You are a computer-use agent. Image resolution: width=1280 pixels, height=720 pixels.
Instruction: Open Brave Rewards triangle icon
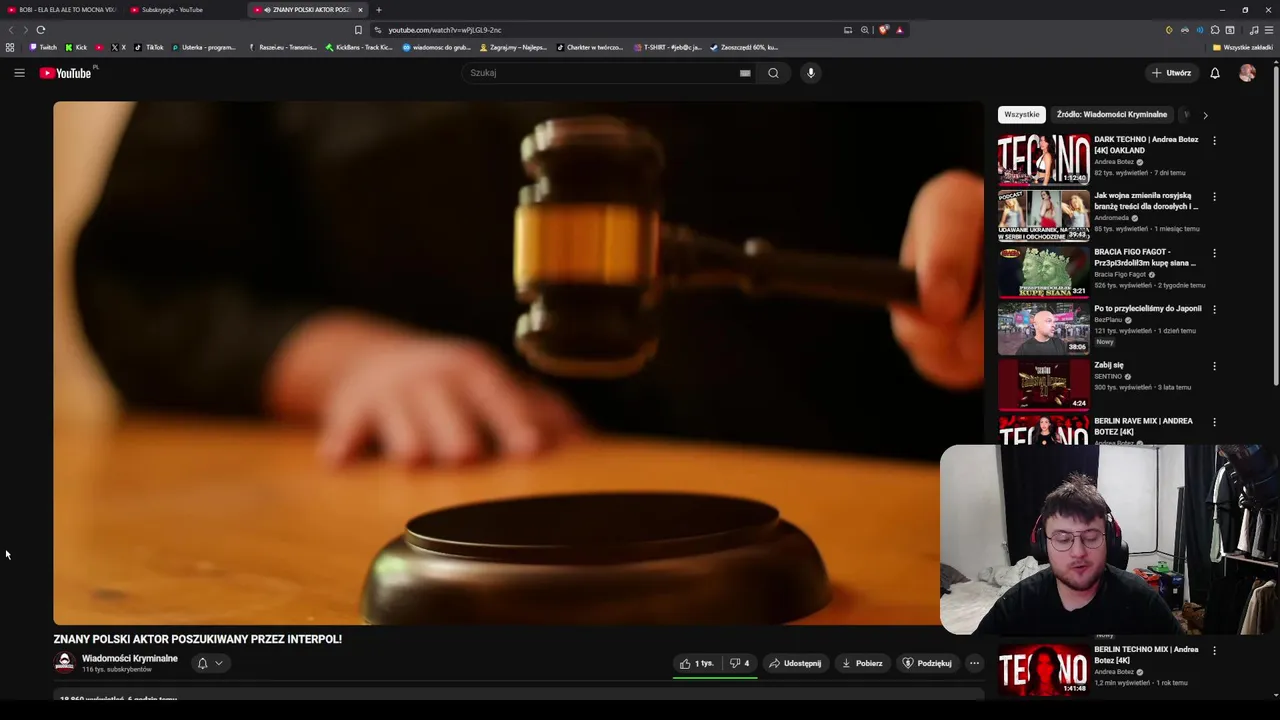click(x=899, y=30)
